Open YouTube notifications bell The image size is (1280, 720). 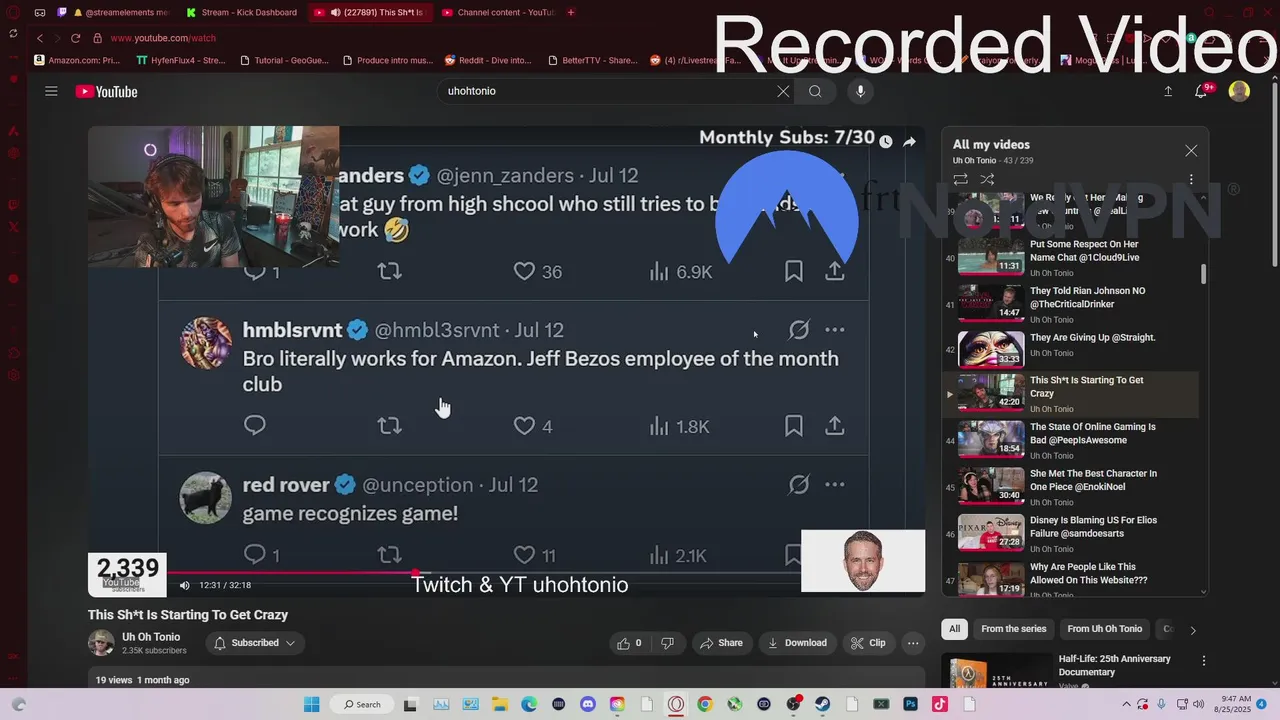1202,91
